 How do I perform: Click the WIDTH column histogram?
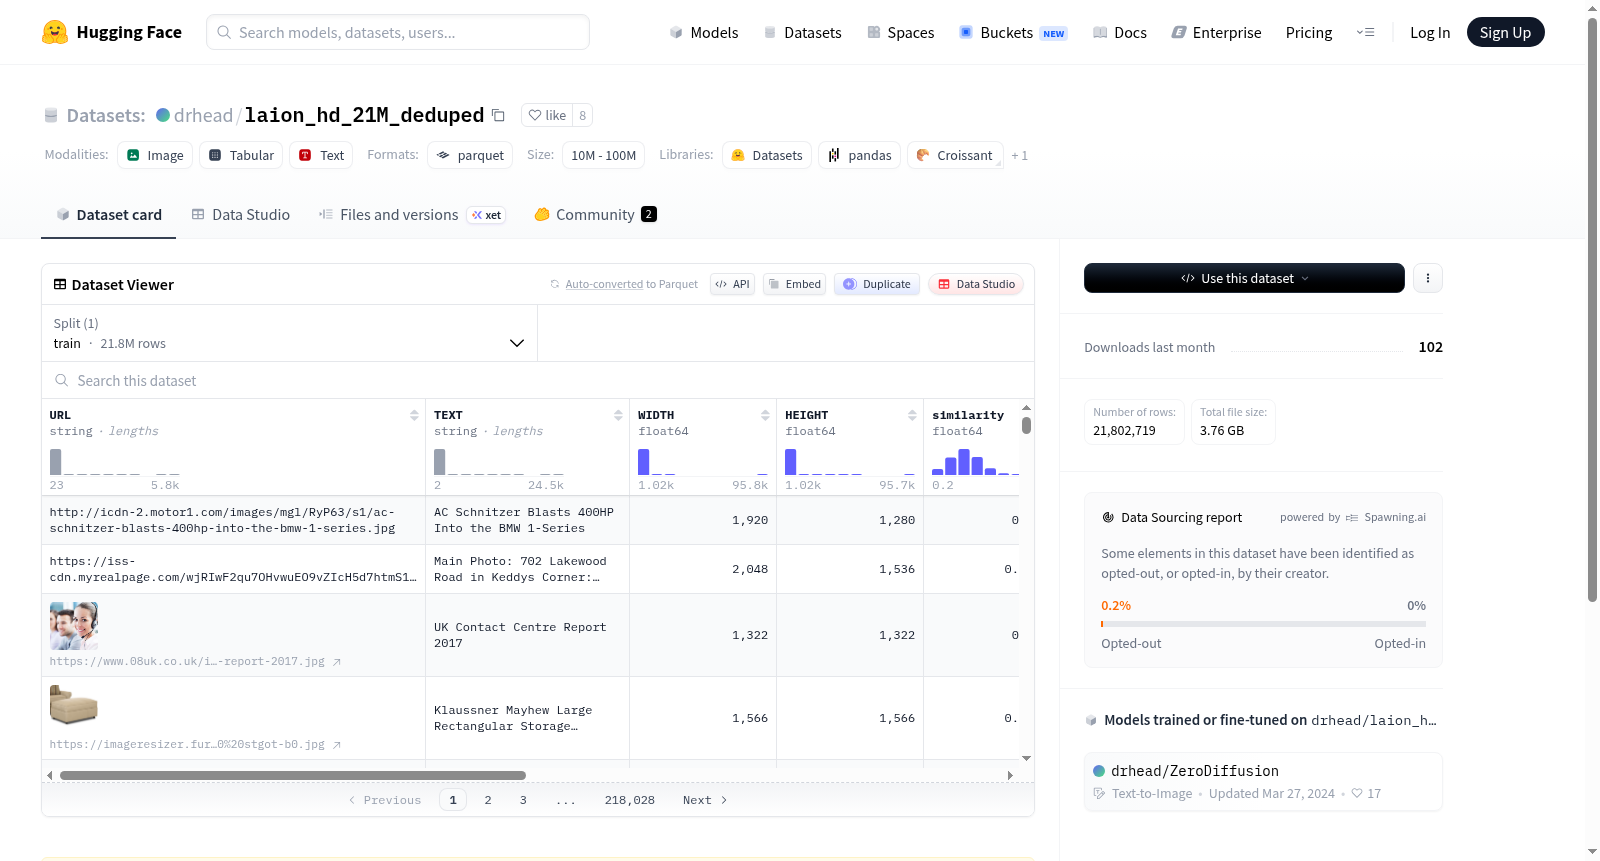tap(703, 461)
